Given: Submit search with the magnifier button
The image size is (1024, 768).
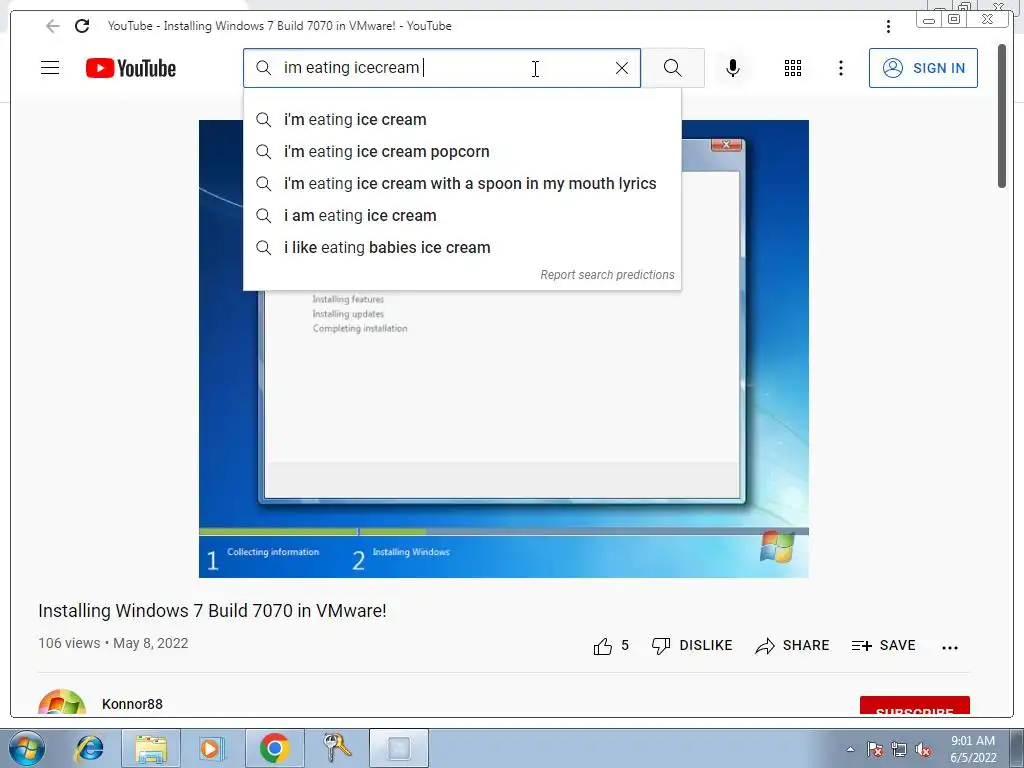Looking at the screenshot, I should [x=673, y=68].
